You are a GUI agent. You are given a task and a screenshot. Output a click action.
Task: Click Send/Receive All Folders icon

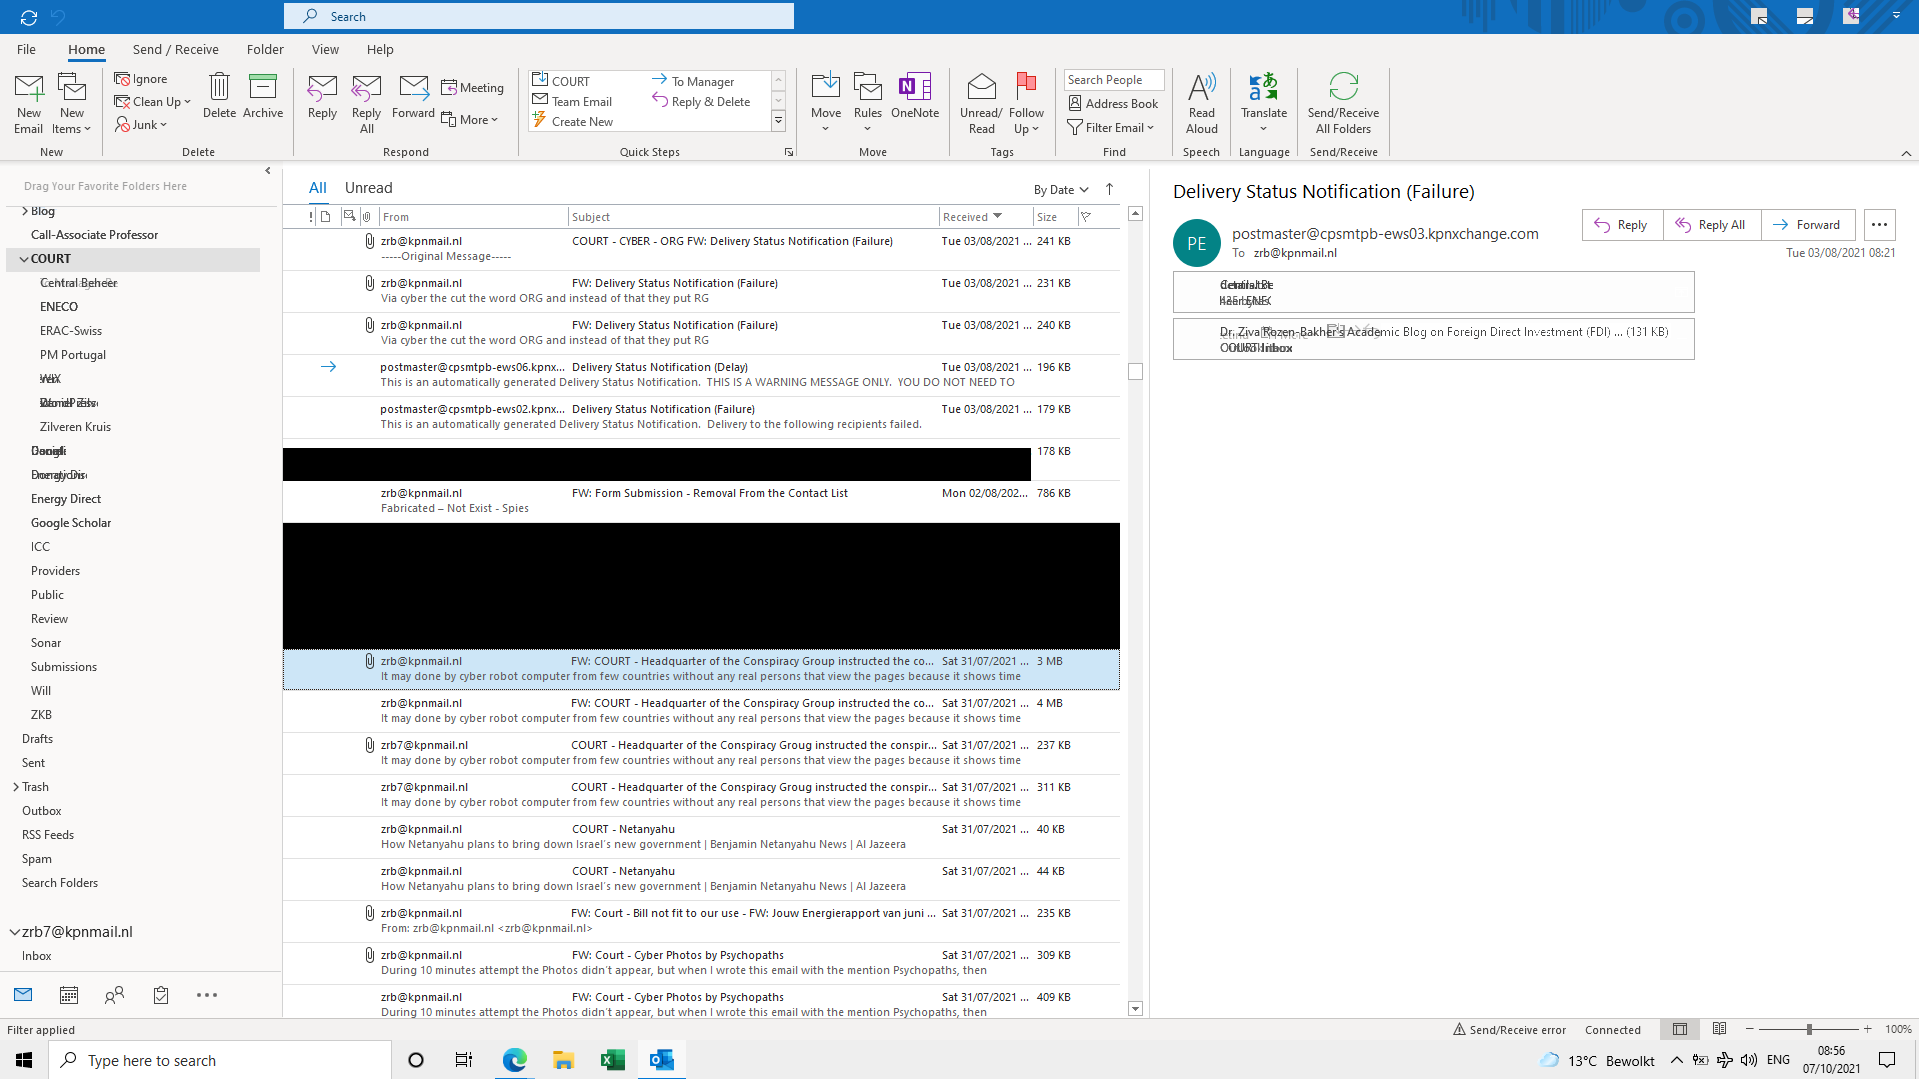pyautogui.click(x=1344, y=87)
